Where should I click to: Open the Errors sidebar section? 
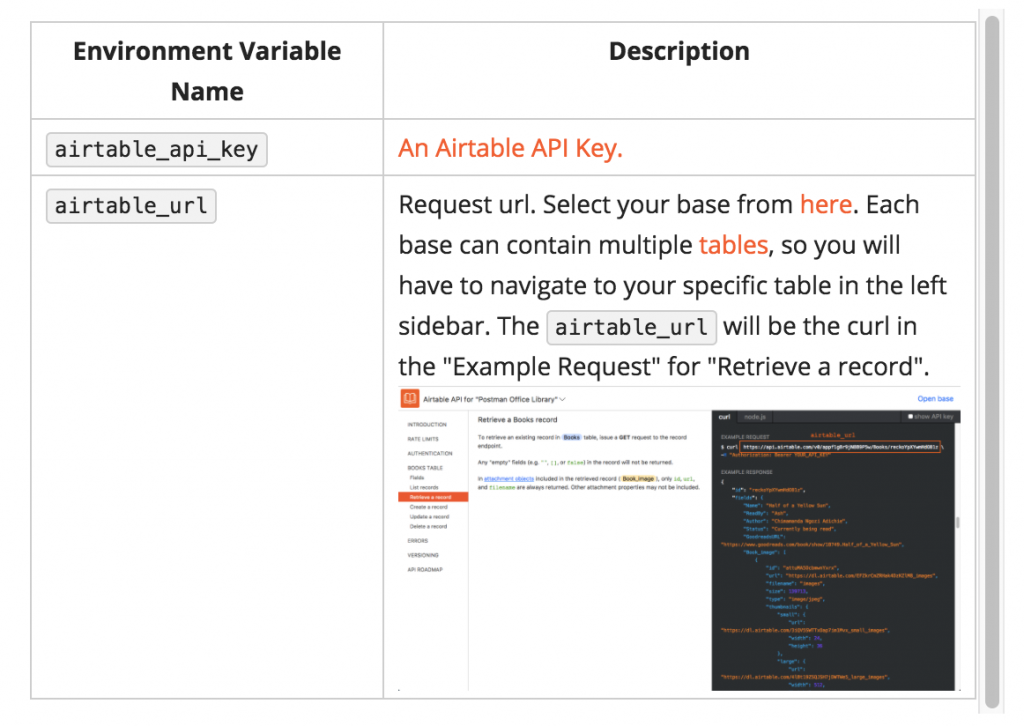[418, 541]
